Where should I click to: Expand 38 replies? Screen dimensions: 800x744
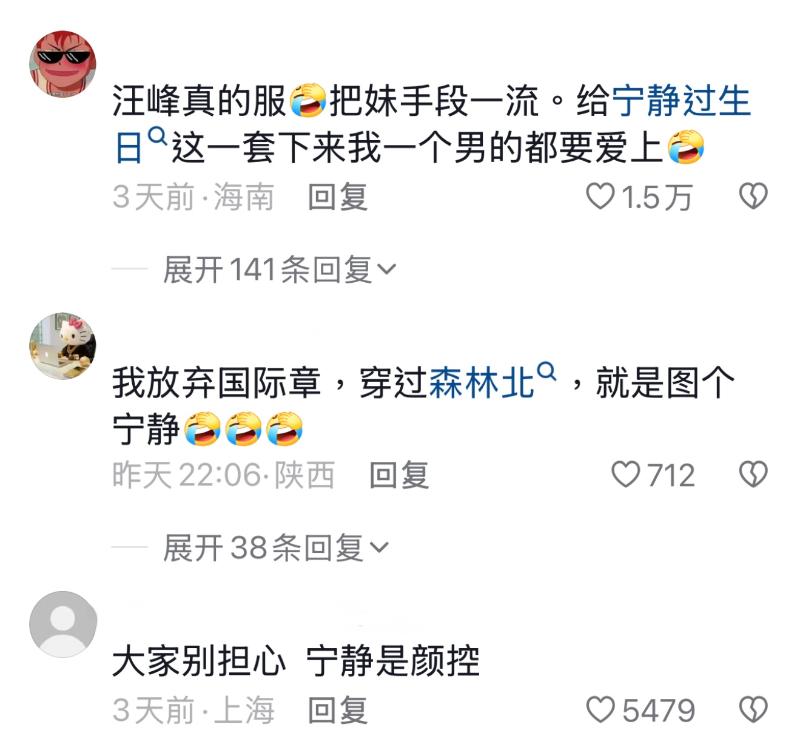point(276,547)
